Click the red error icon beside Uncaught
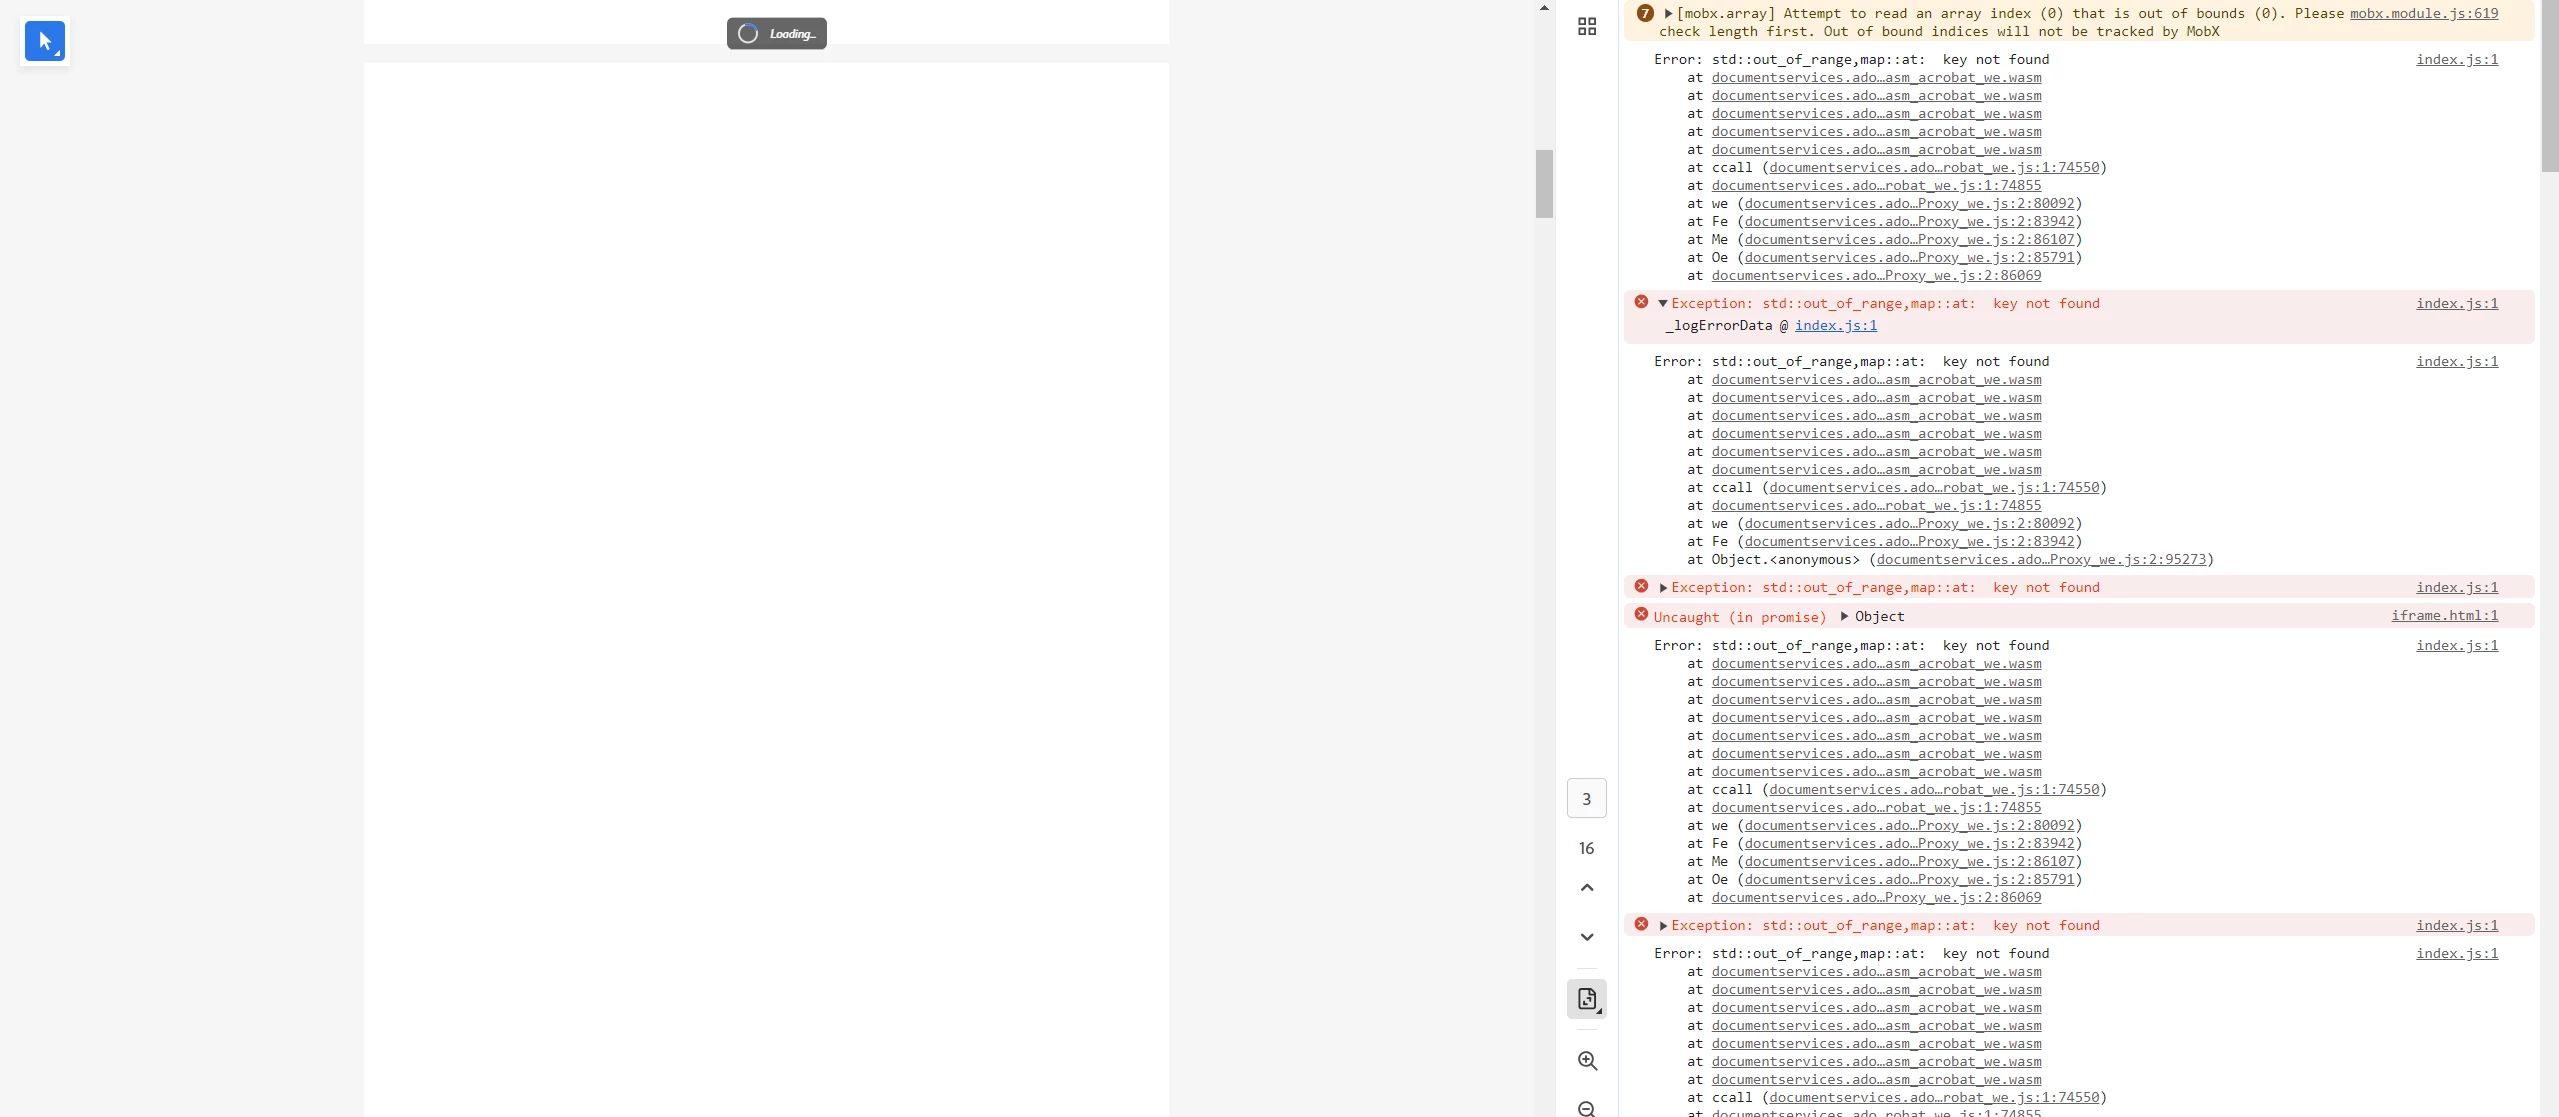Image resolution: width=2559 pixels, height=1117 pixels. click(1641, 615)
